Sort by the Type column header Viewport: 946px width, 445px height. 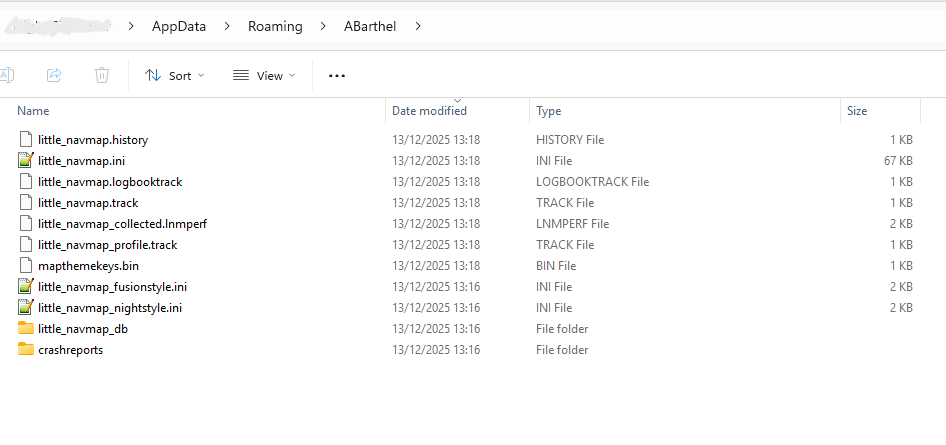(x=548, y=111)
